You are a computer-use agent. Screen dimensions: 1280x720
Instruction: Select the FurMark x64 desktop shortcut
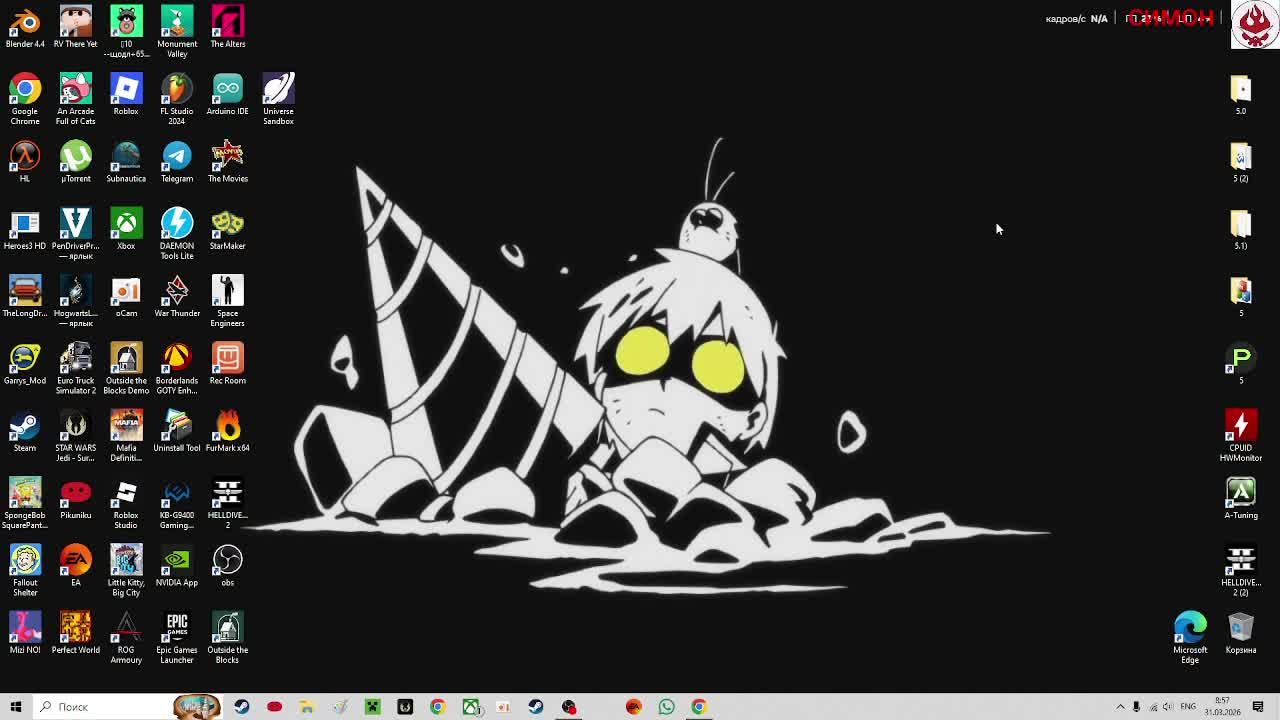tap(227, 431)
